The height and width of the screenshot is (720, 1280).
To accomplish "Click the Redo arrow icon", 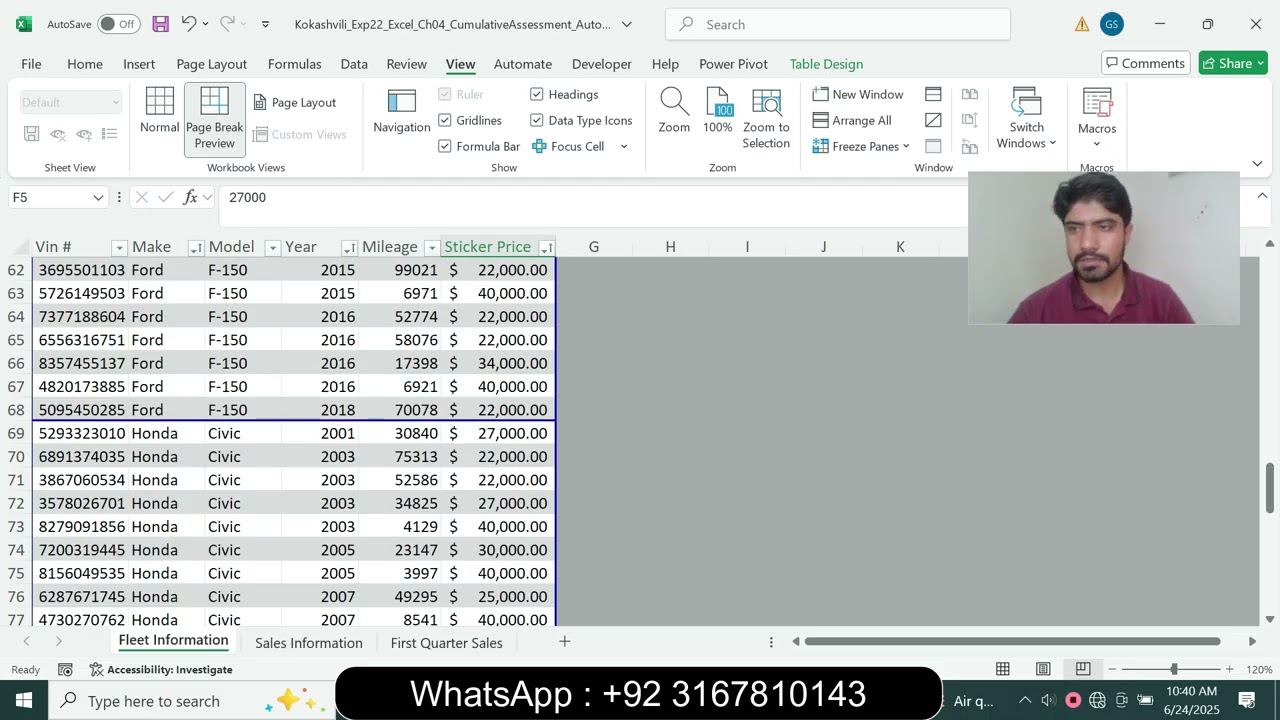I will tap(227, 24).
